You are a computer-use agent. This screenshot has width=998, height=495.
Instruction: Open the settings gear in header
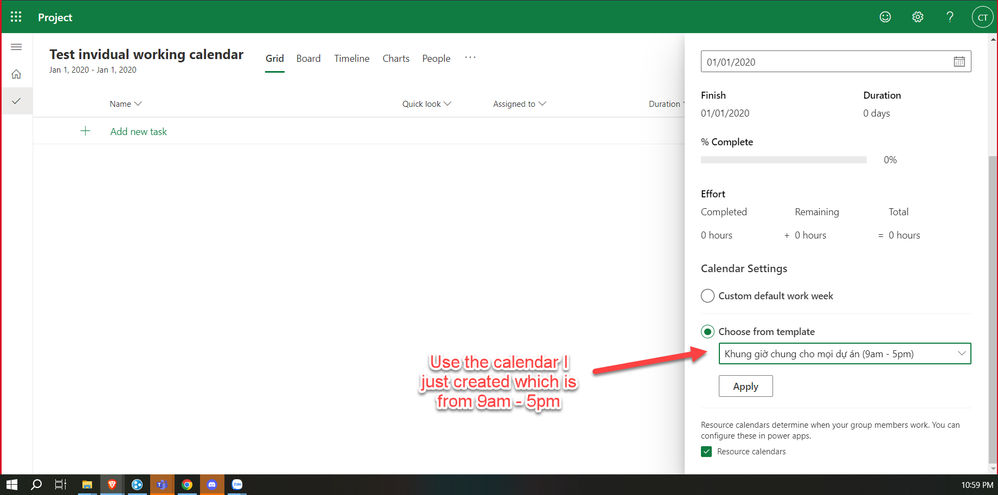point(917,17)
